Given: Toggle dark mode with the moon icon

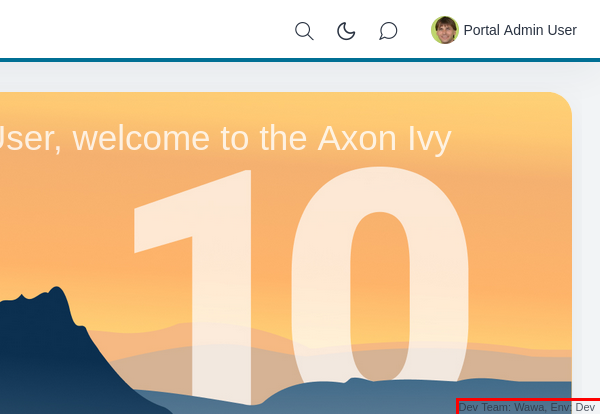Looking at the screenshot, I should coord(346,31).
